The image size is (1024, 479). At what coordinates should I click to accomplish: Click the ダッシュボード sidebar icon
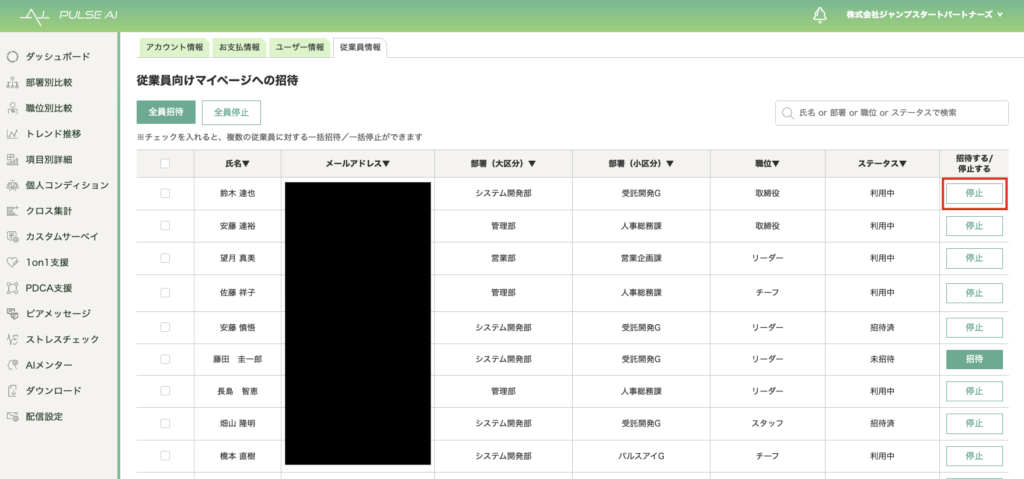(12, 57)
